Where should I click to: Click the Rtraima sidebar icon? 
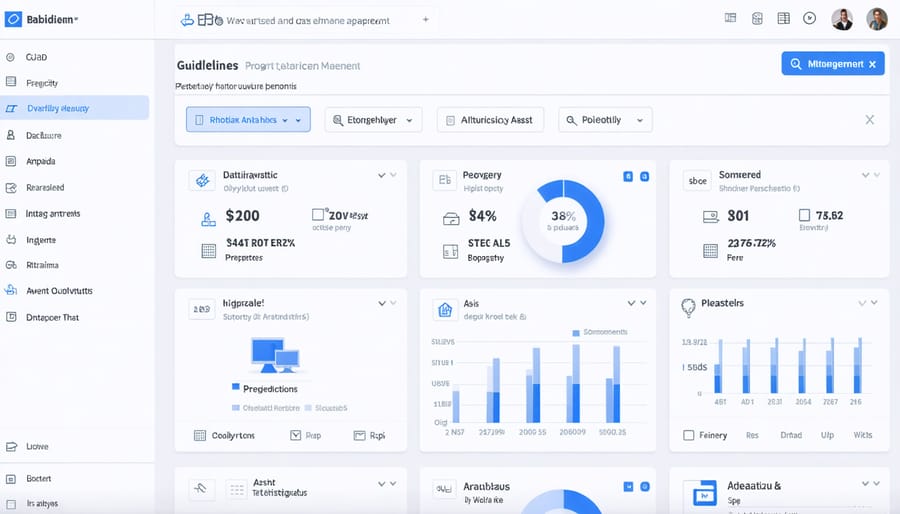point(11,265)
